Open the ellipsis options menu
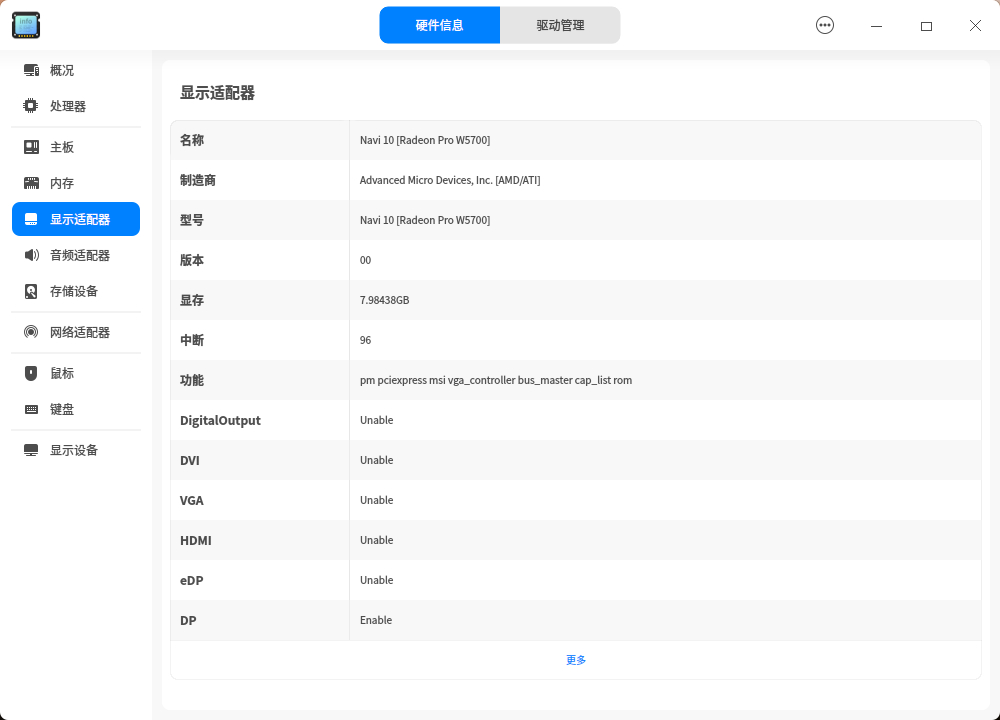Image resolution: width=1000 pixels, height=720 pixels. point(824,24)
